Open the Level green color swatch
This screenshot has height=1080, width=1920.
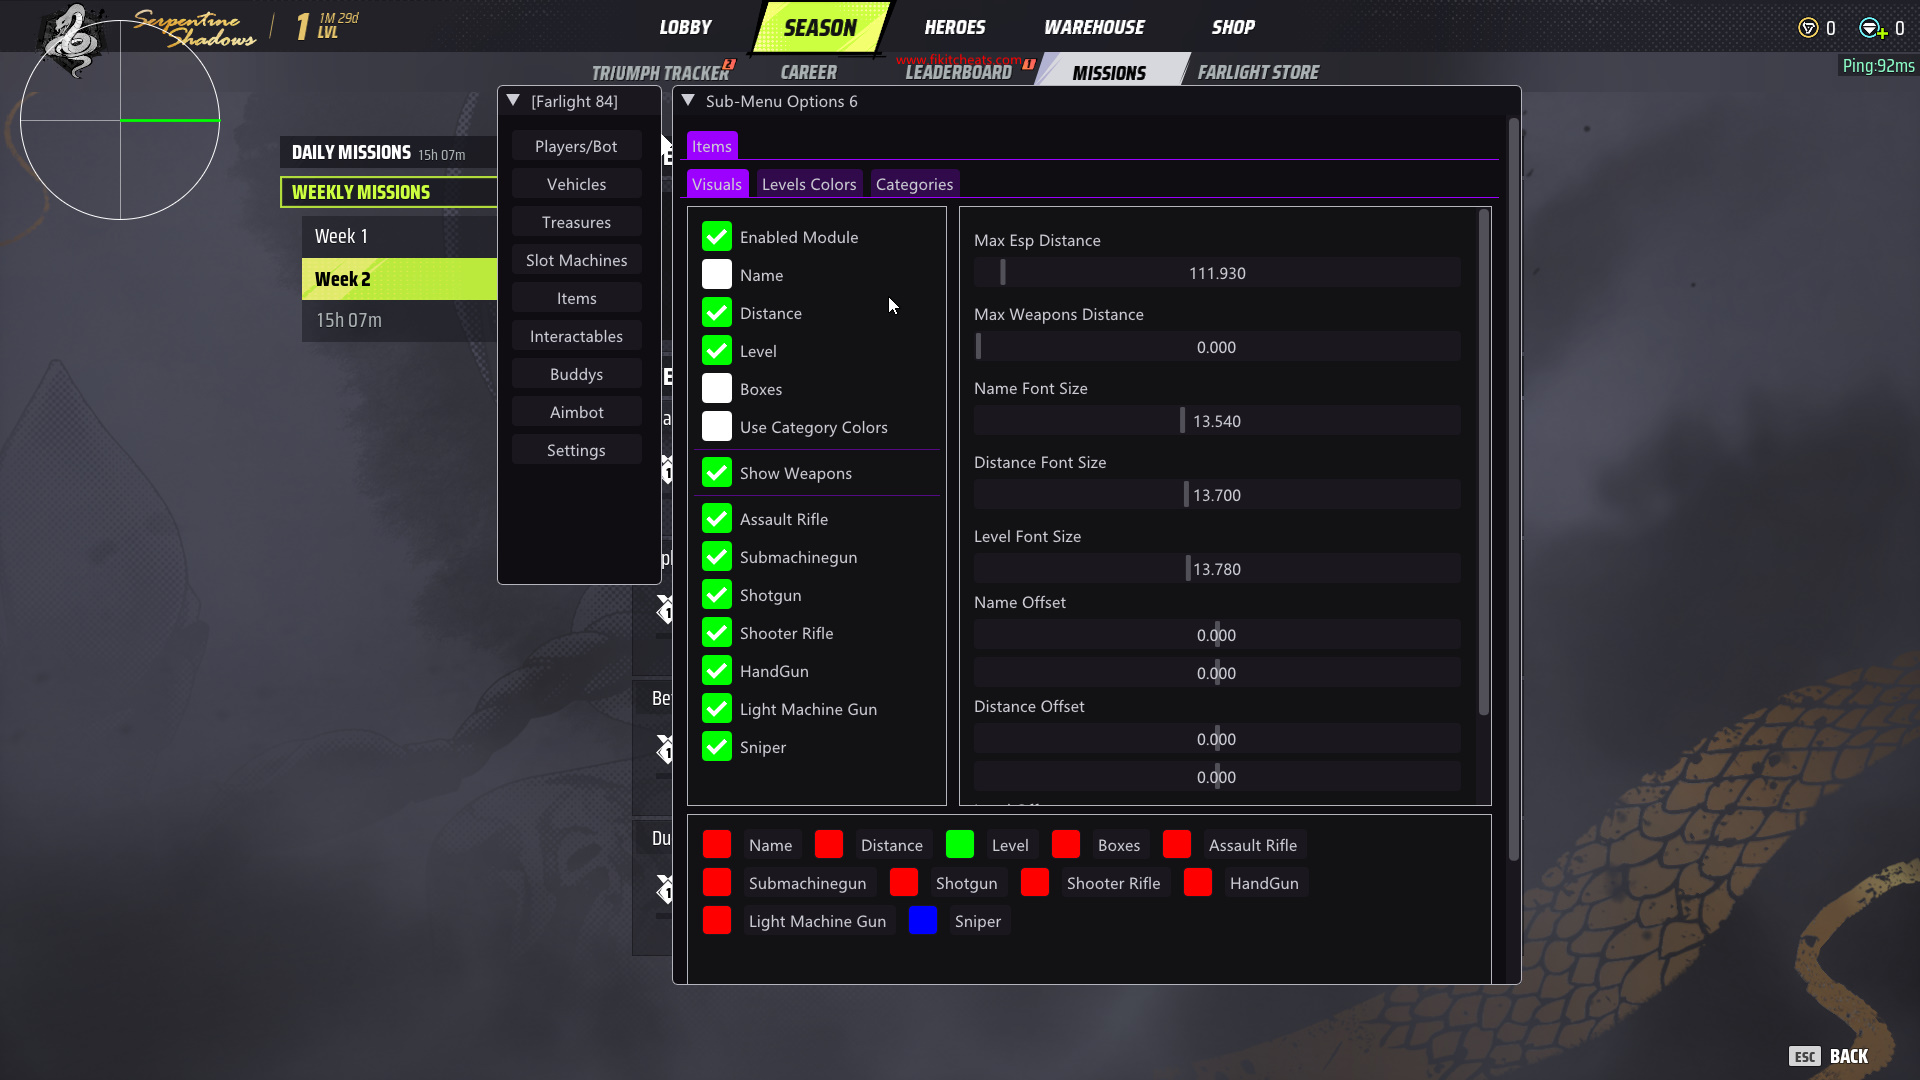pyautogui.click(x=960, y=845)
